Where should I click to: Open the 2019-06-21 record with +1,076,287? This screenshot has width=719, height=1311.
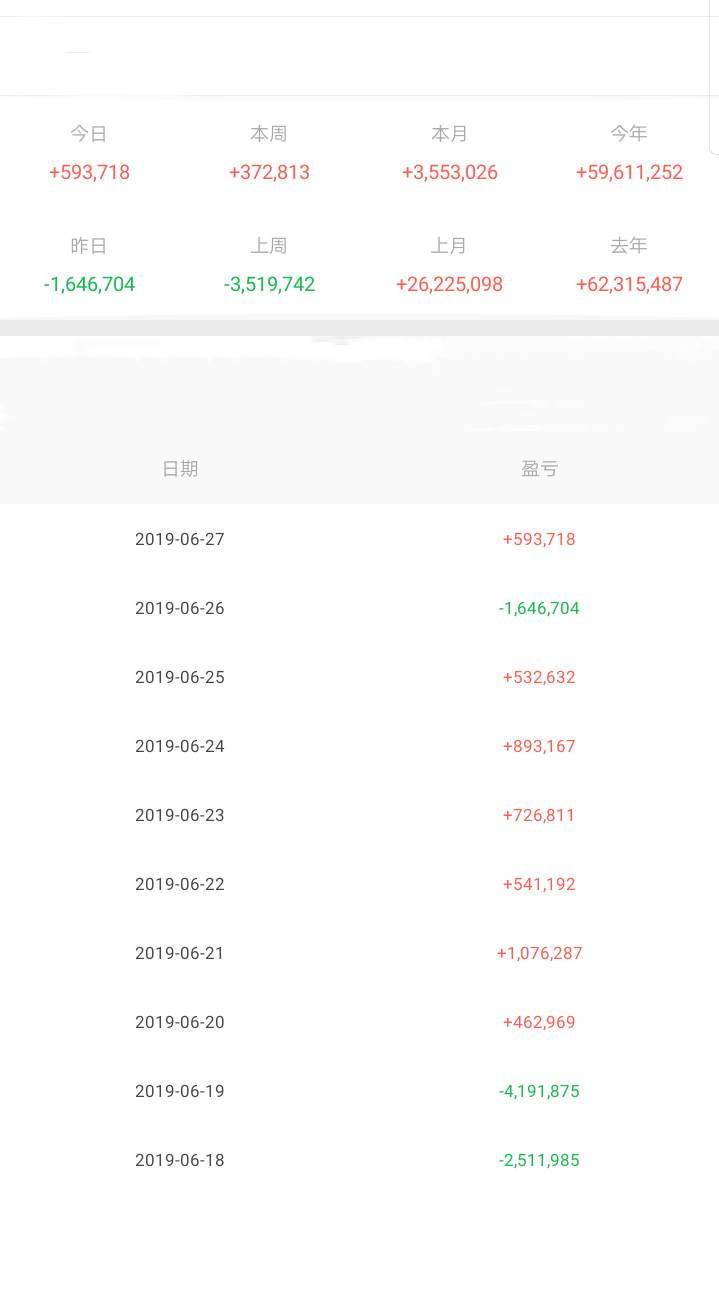359,953
